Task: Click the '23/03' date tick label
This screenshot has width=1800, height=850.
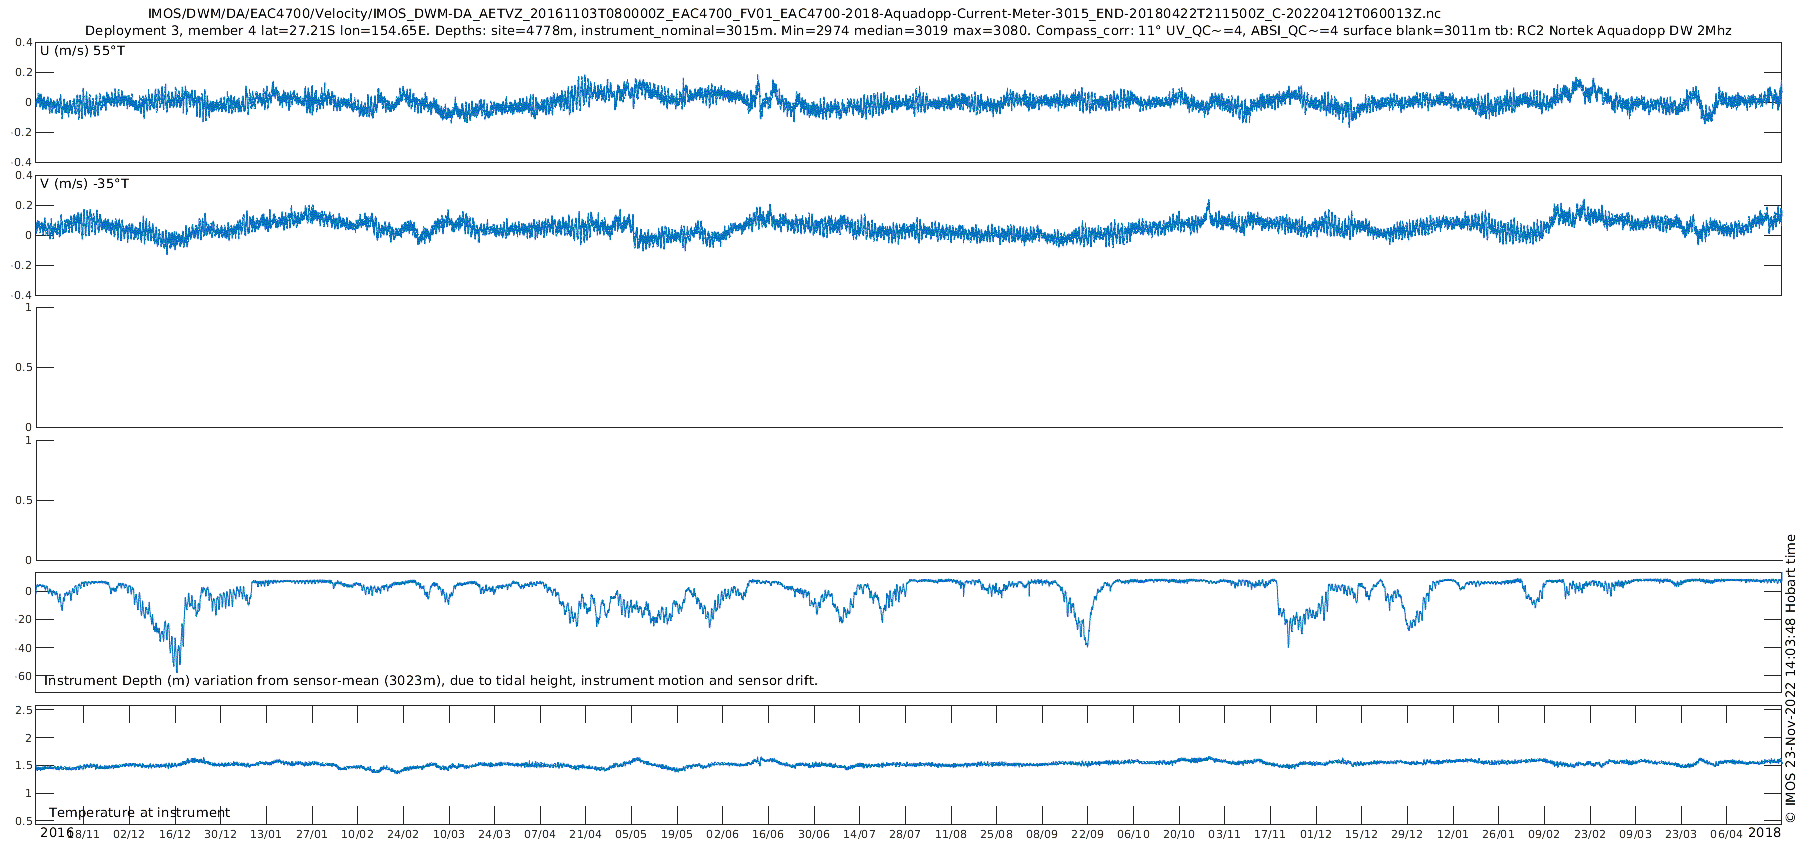Action: click(1682, 835)
